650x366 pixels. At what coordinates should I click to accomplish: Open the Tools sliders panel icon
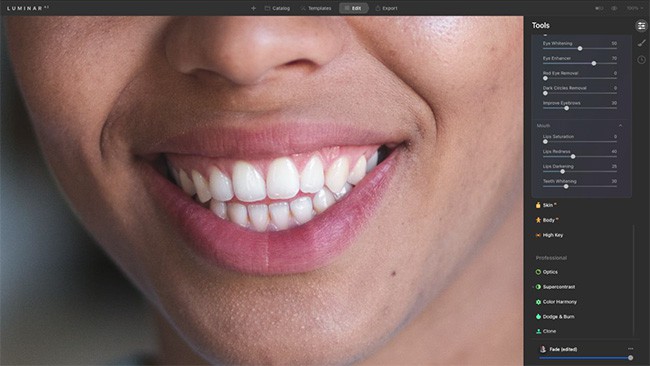(641, 26)
